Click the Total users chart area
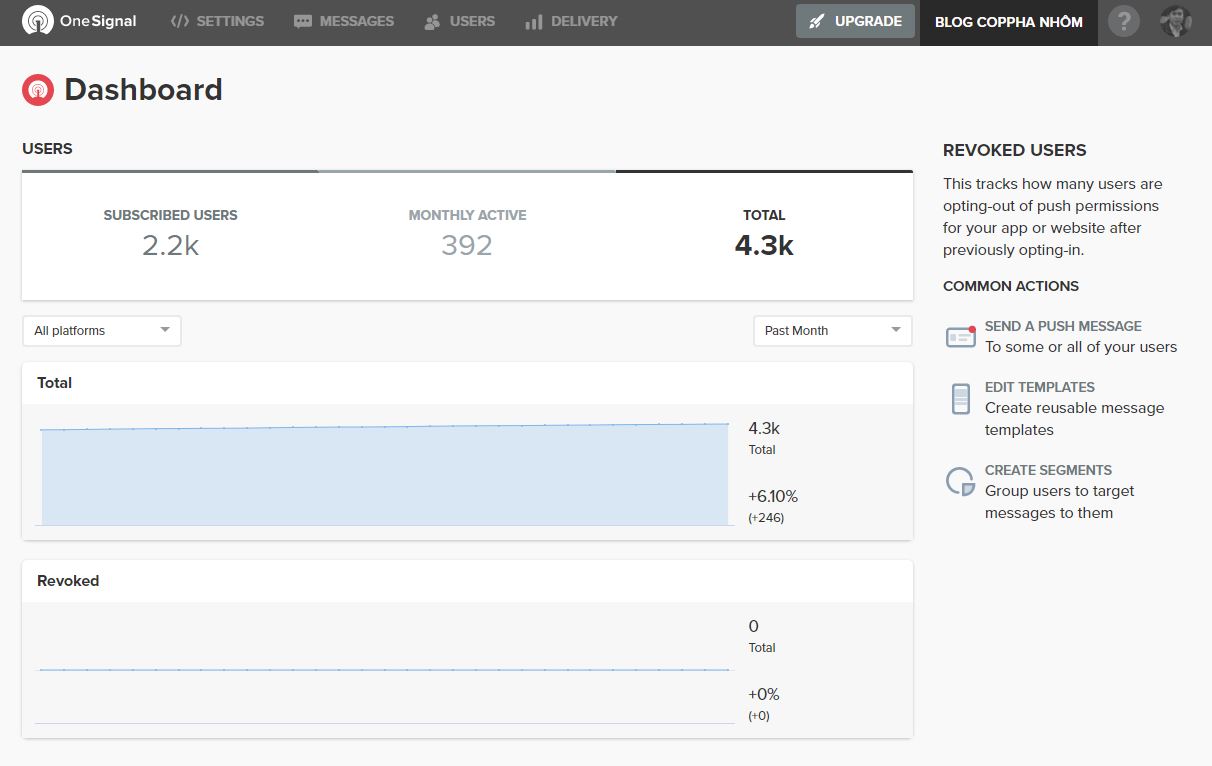1212x766 pixels. 385,475
